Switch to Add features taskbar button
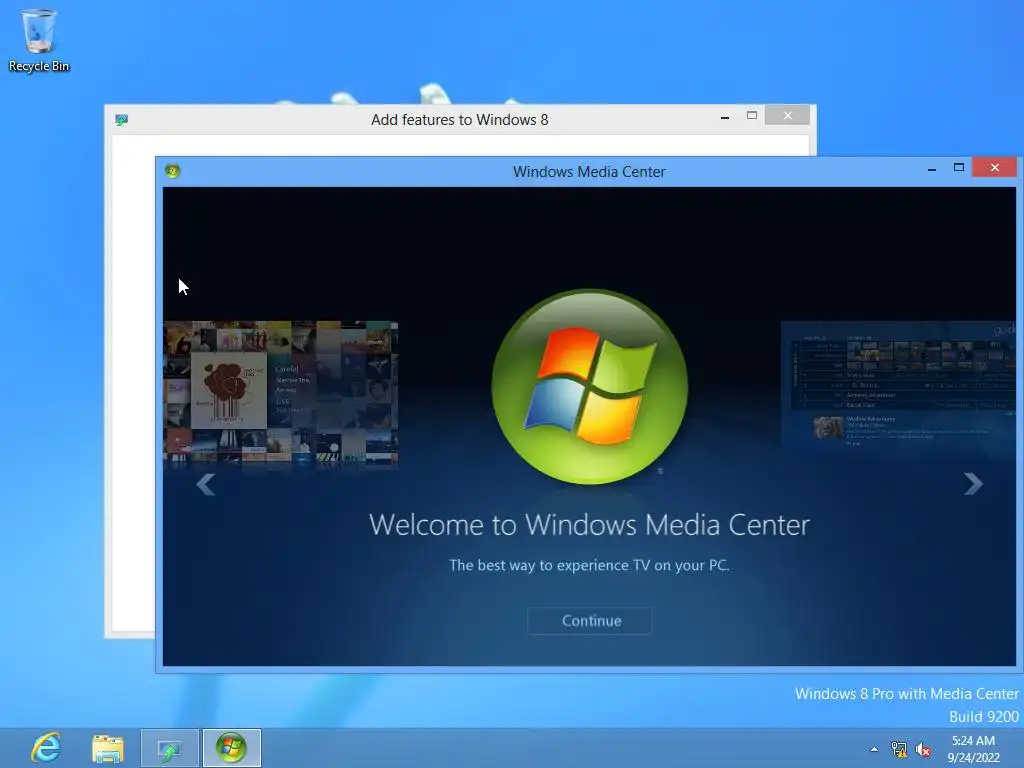 (170, 748)
